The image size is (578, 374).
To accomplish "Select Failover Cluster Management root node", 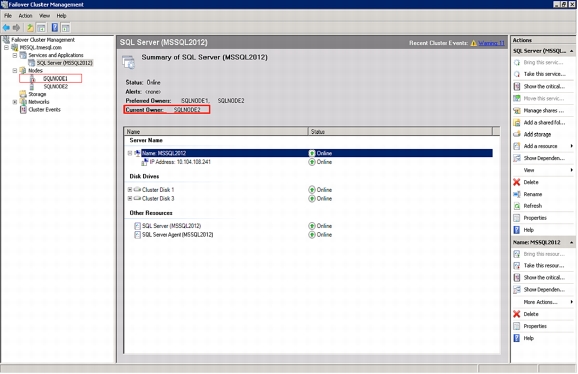I will [x=43, y=39].
